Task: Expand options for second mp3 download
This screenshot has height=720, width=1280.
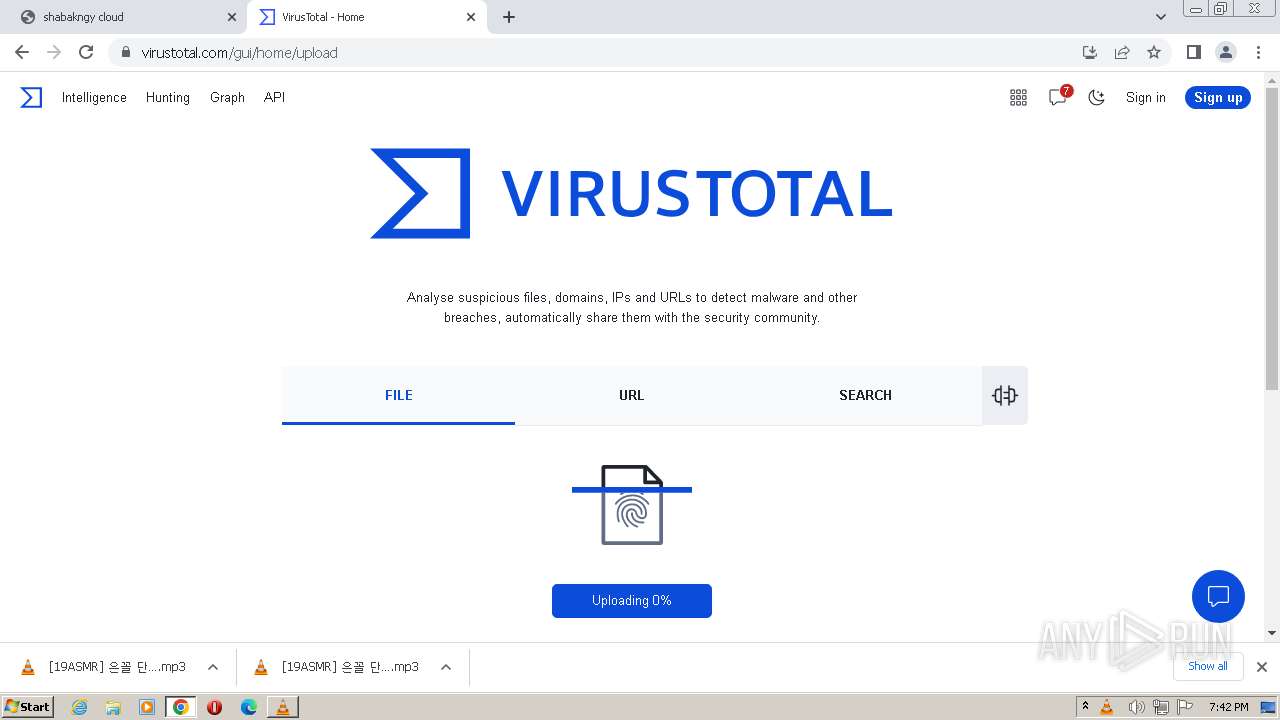Action: pyautogui.click(x=446, y=667)
